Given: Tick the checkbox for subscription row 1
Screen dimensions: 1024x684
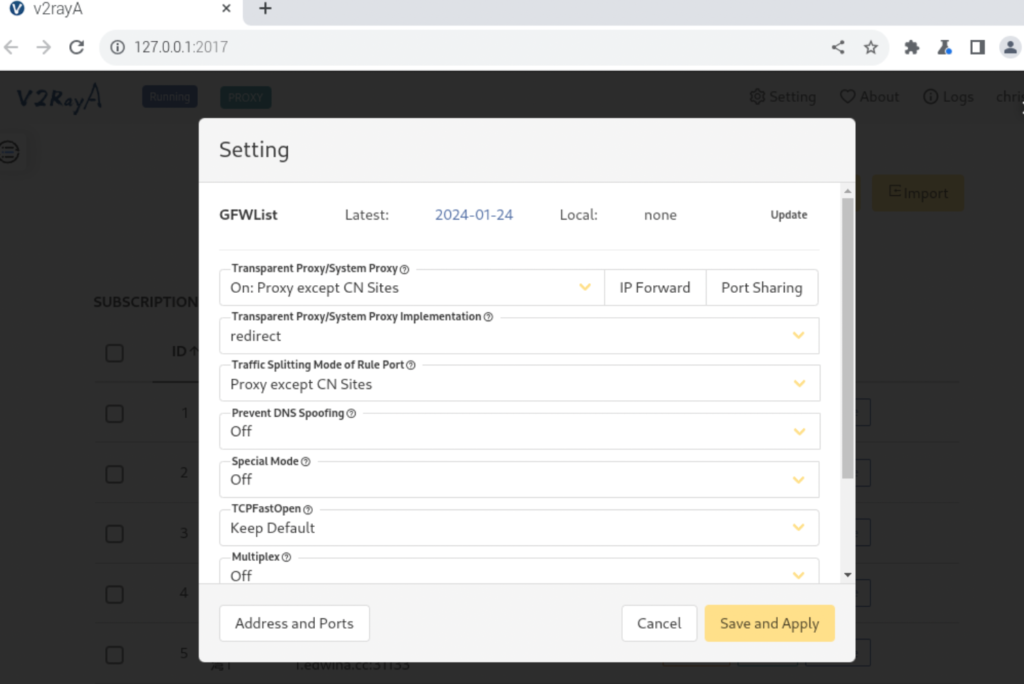Looking at the screenshot, I should (x=115, y=414).
